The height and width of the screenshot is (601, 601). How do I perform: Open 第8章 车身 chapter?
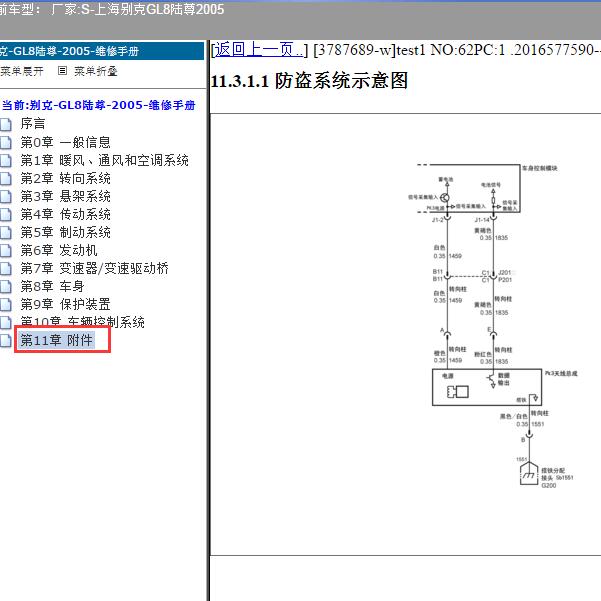point(52,286)
